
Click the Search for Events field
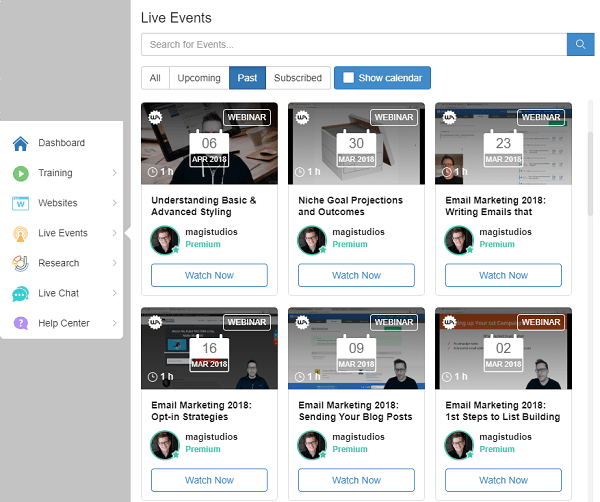pyautogui.click(x=354, y=44)
